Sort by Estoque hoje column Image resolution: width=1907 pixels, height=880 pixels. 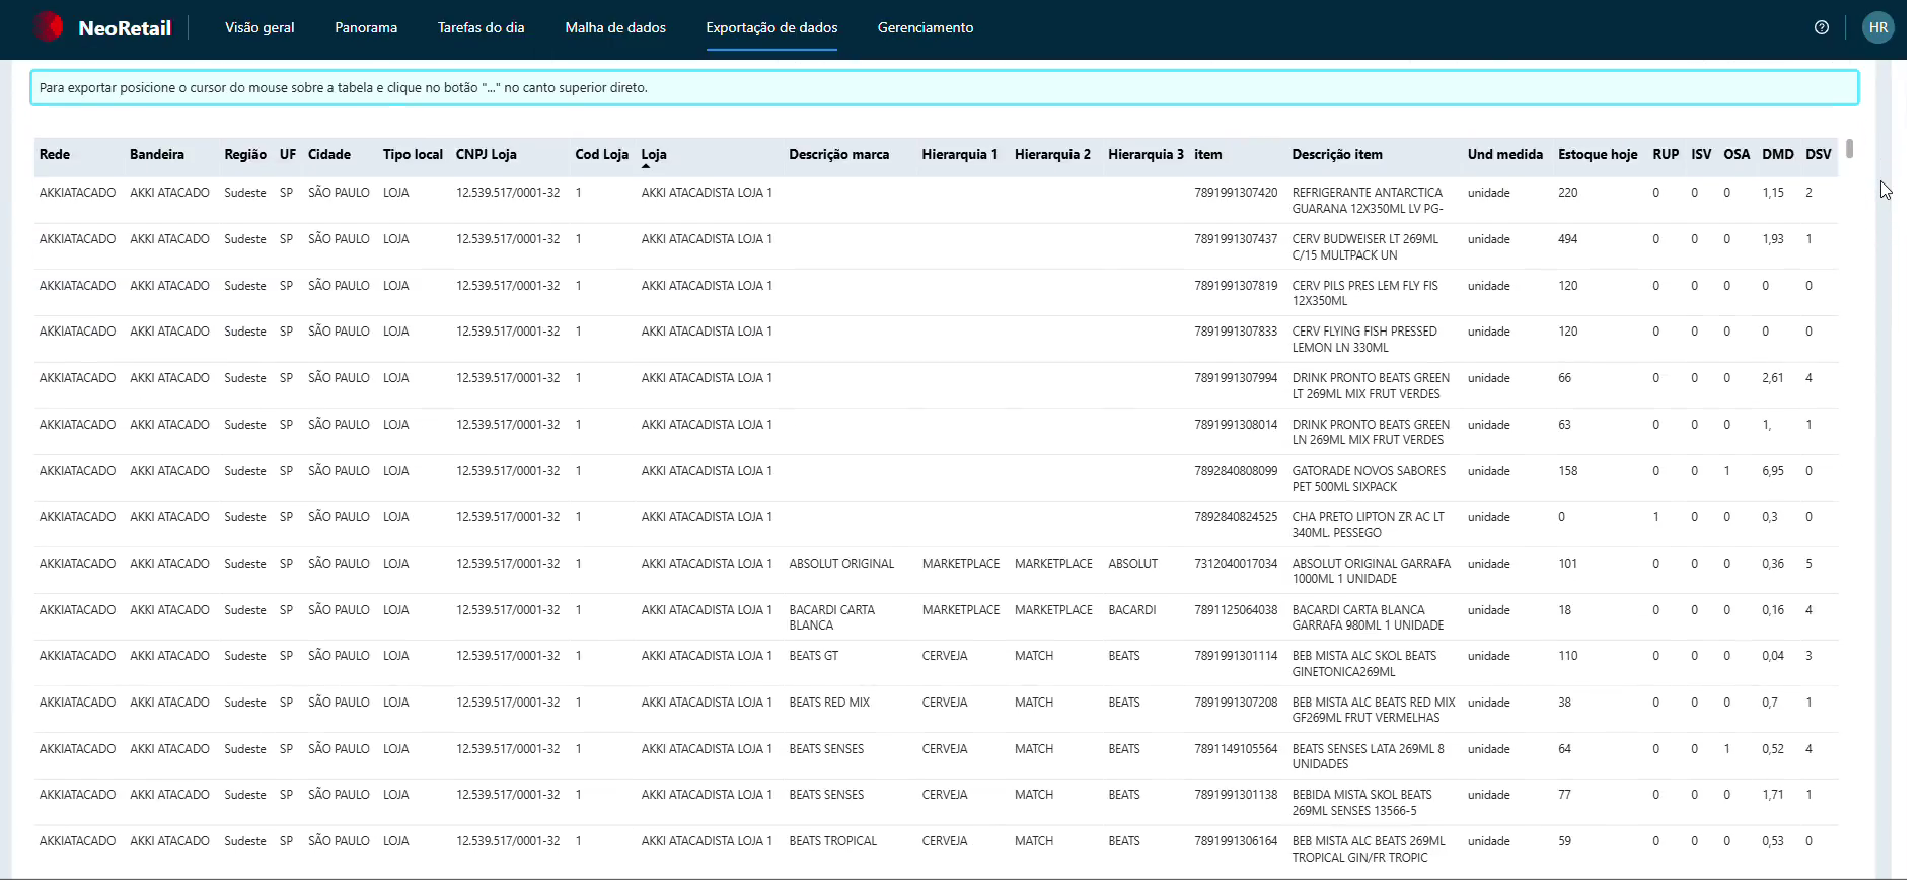point(1597,154)
